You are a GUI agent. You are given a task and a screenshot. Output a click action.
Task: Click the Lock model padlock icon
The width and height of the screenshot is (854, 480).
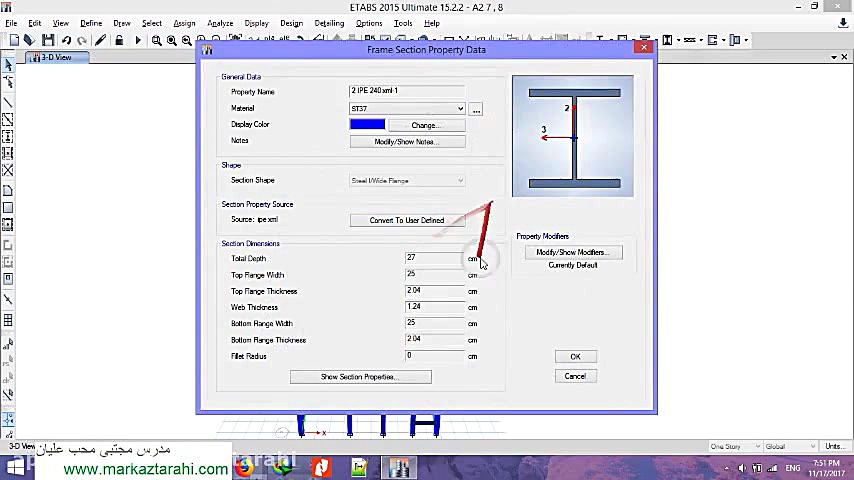pyautogui.click(x=119, y=40)
